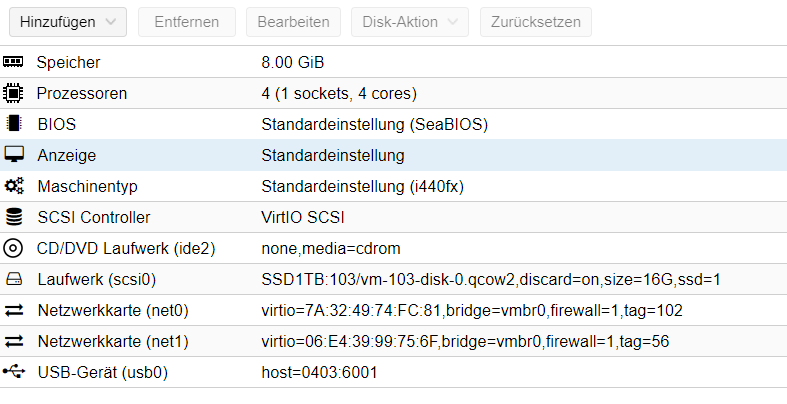Click the disc icon for CD/DVD Laufwerk

click(13, 248)
